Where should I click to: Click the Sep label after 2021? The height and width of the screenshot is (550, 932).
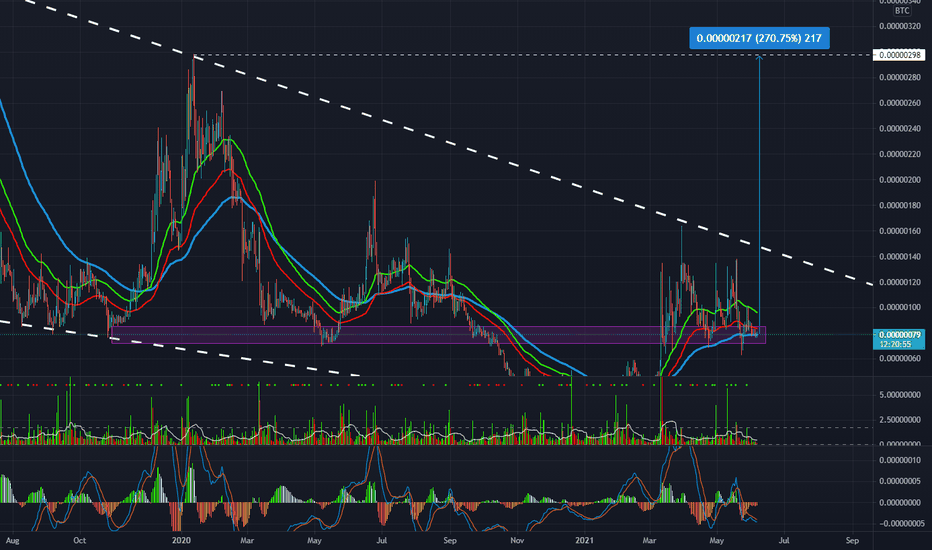coord(852,540)
